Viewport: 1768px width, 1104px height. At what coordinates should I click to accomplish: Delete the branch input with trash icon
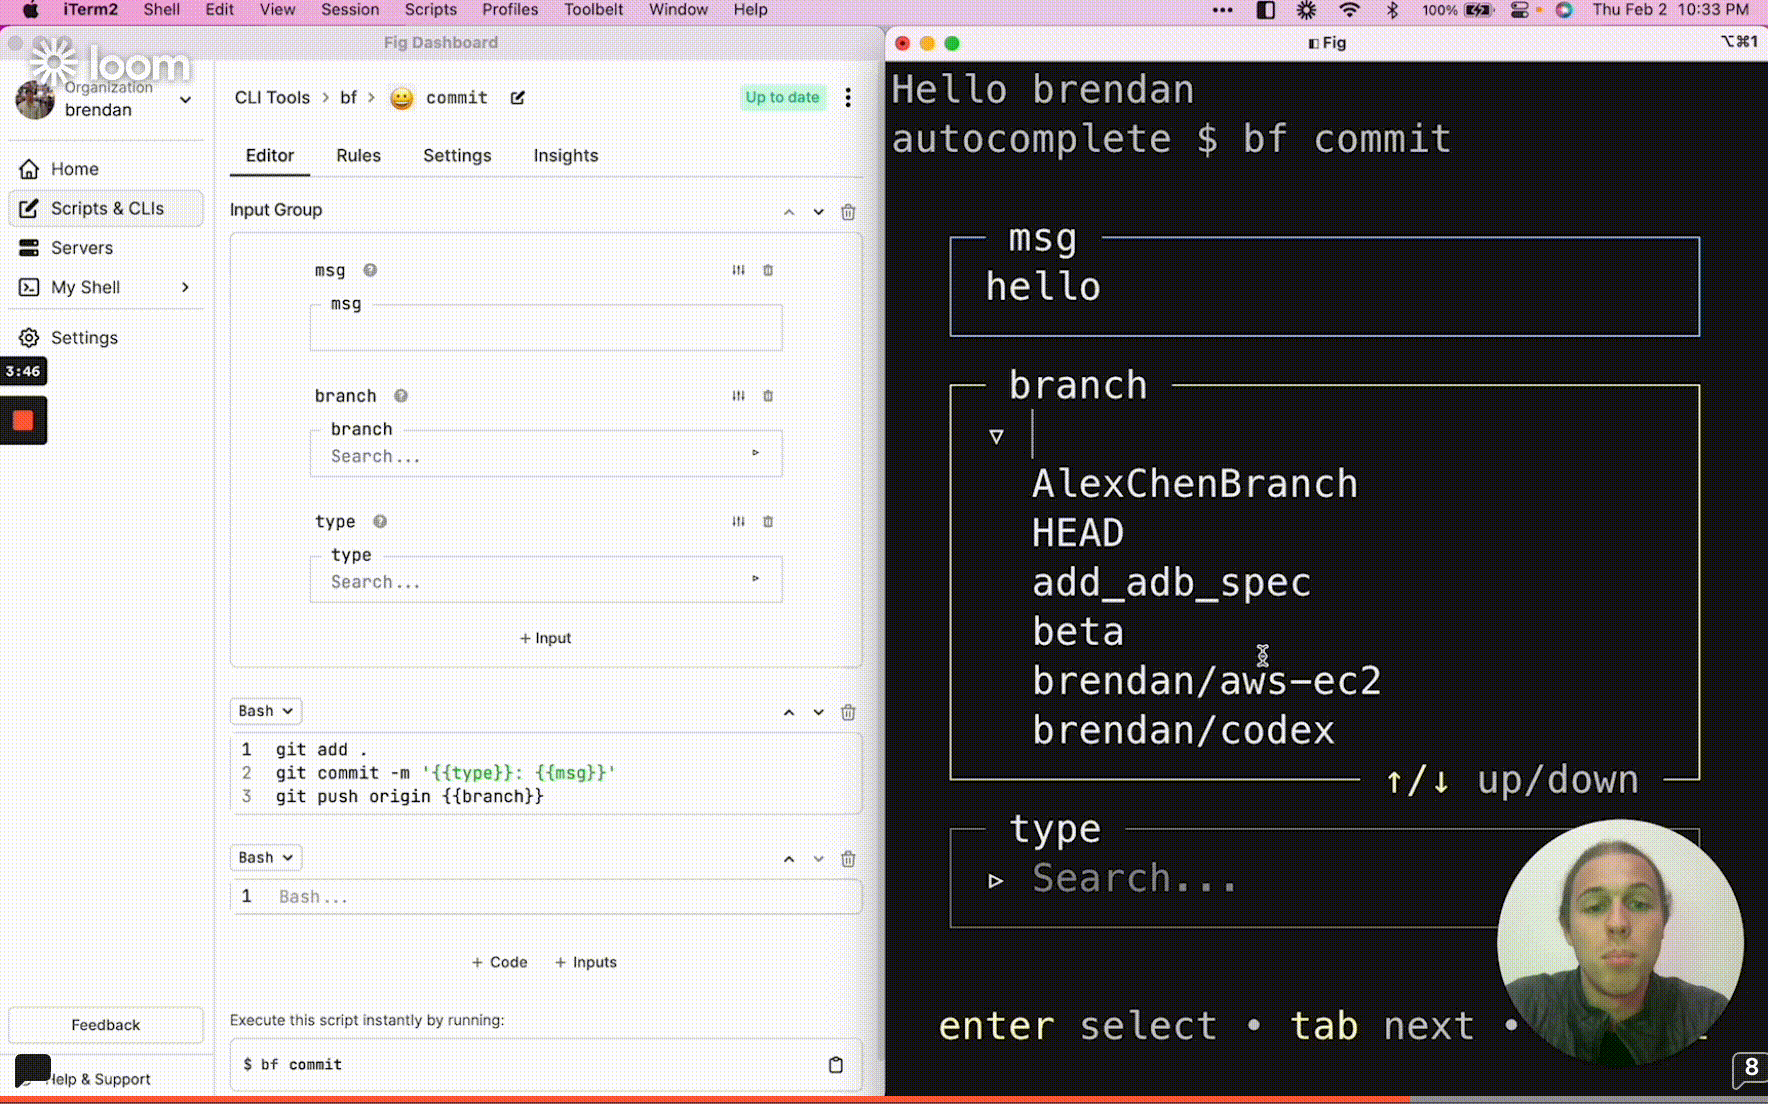768,396
